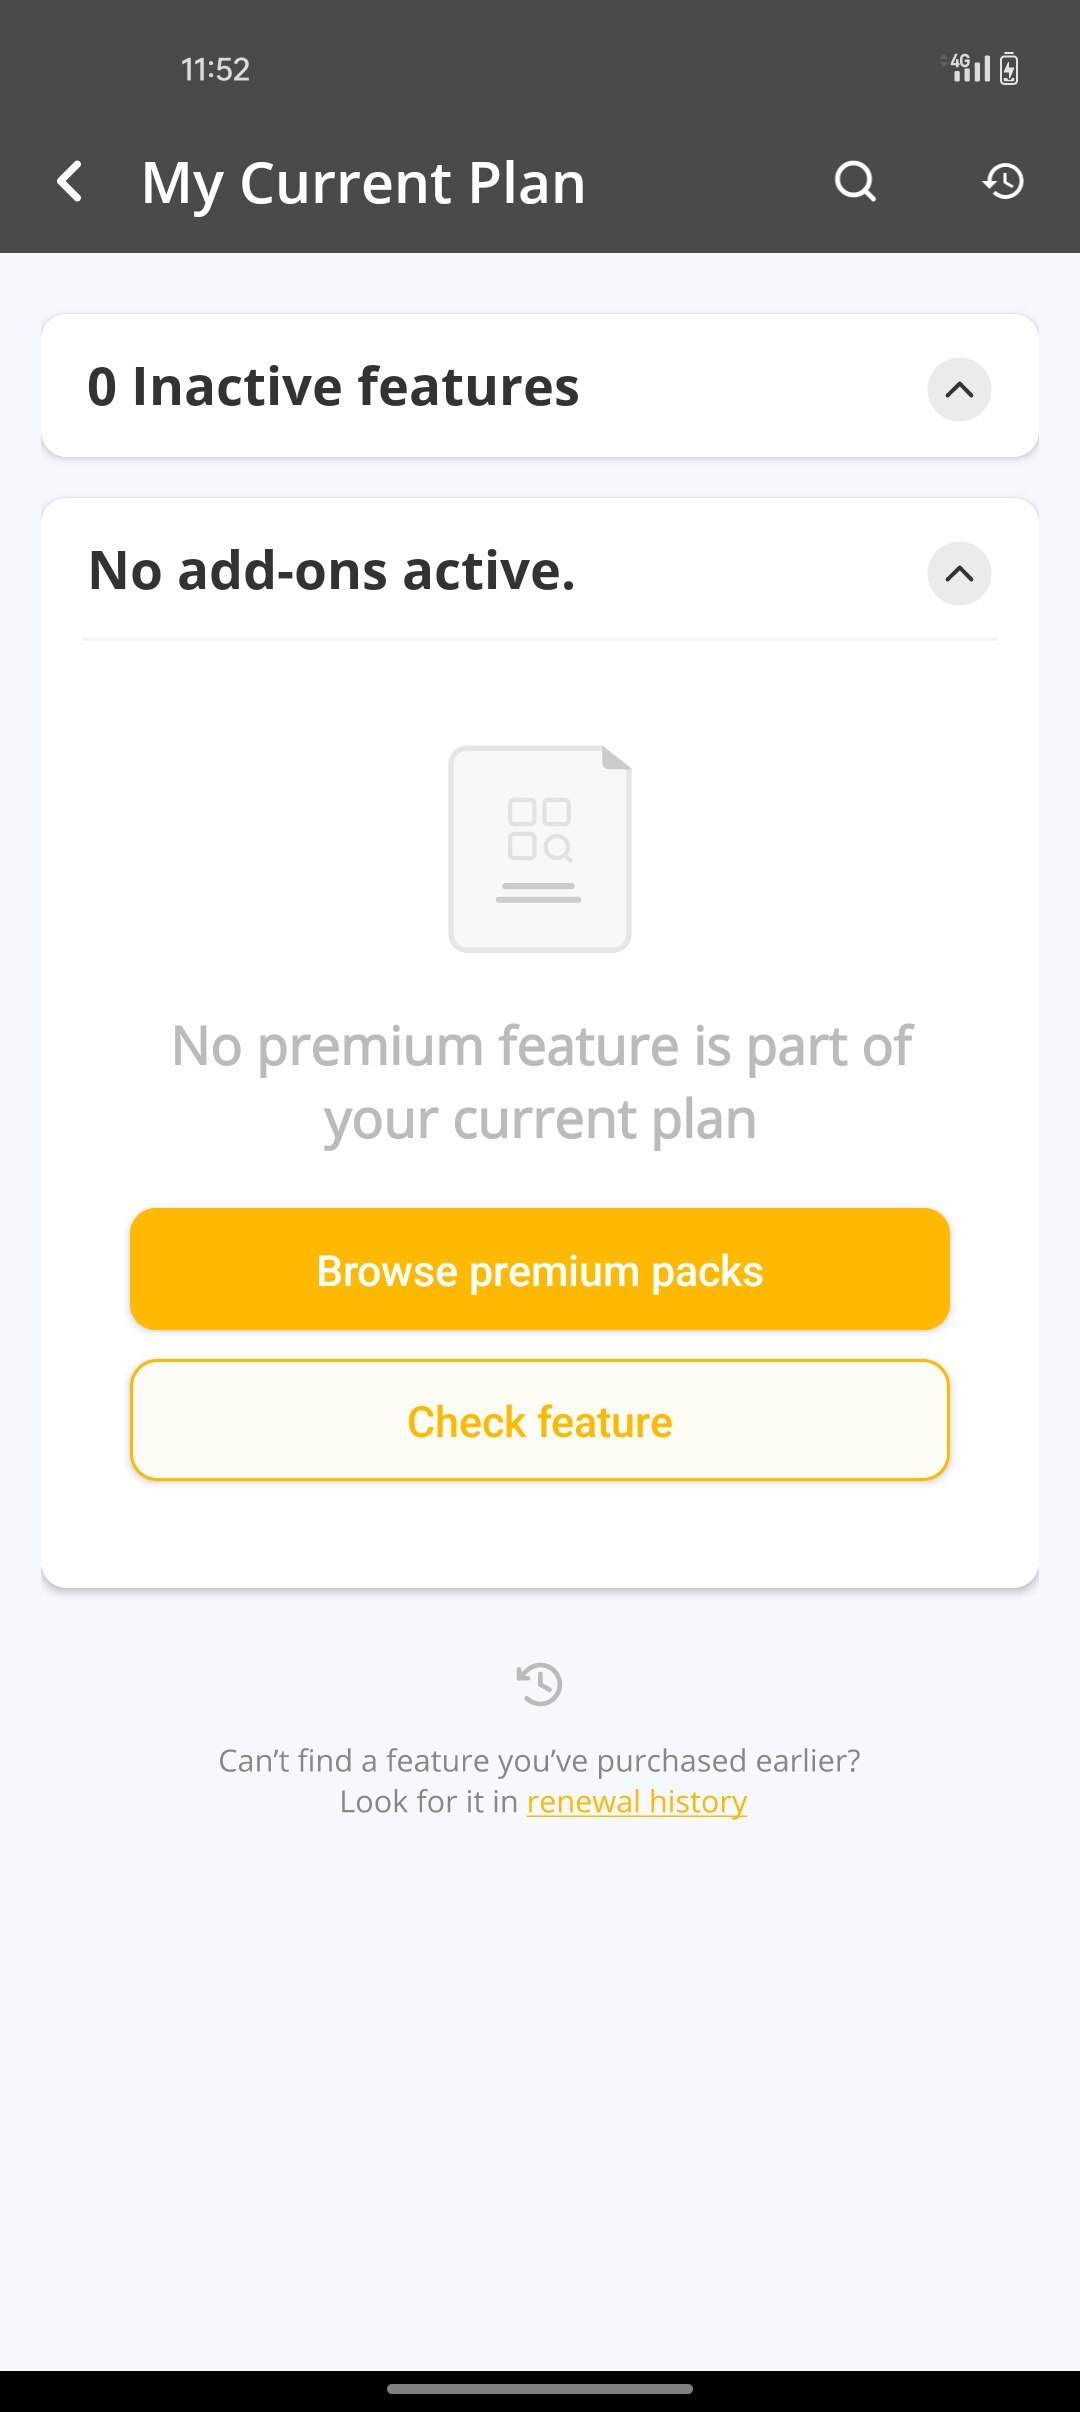The height and width of the screenshot is (2412, 1080).
Task: Go back from My Current Plan
Action: coord(70,182)
